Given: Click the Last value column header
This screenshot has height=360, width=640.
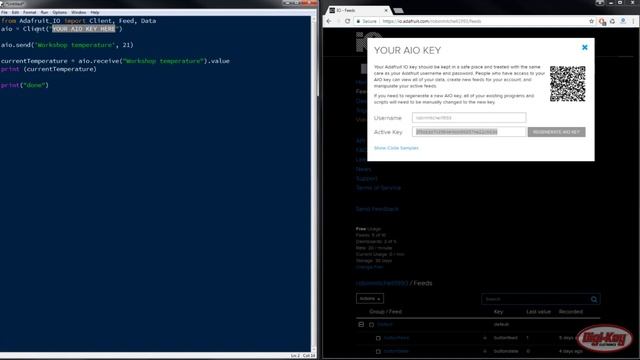Looking at the screenshot, I should [538, 311].
